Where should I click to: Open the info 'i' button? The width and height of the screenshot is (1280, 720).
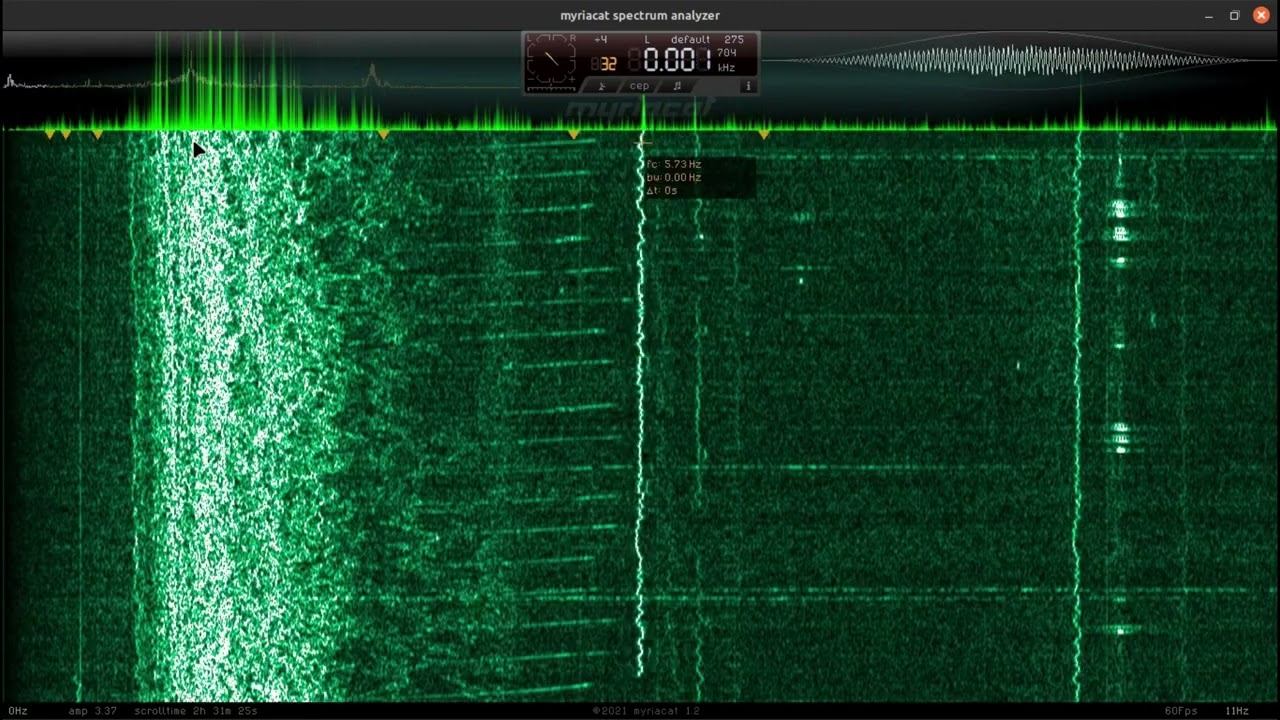tap(748, 86)
